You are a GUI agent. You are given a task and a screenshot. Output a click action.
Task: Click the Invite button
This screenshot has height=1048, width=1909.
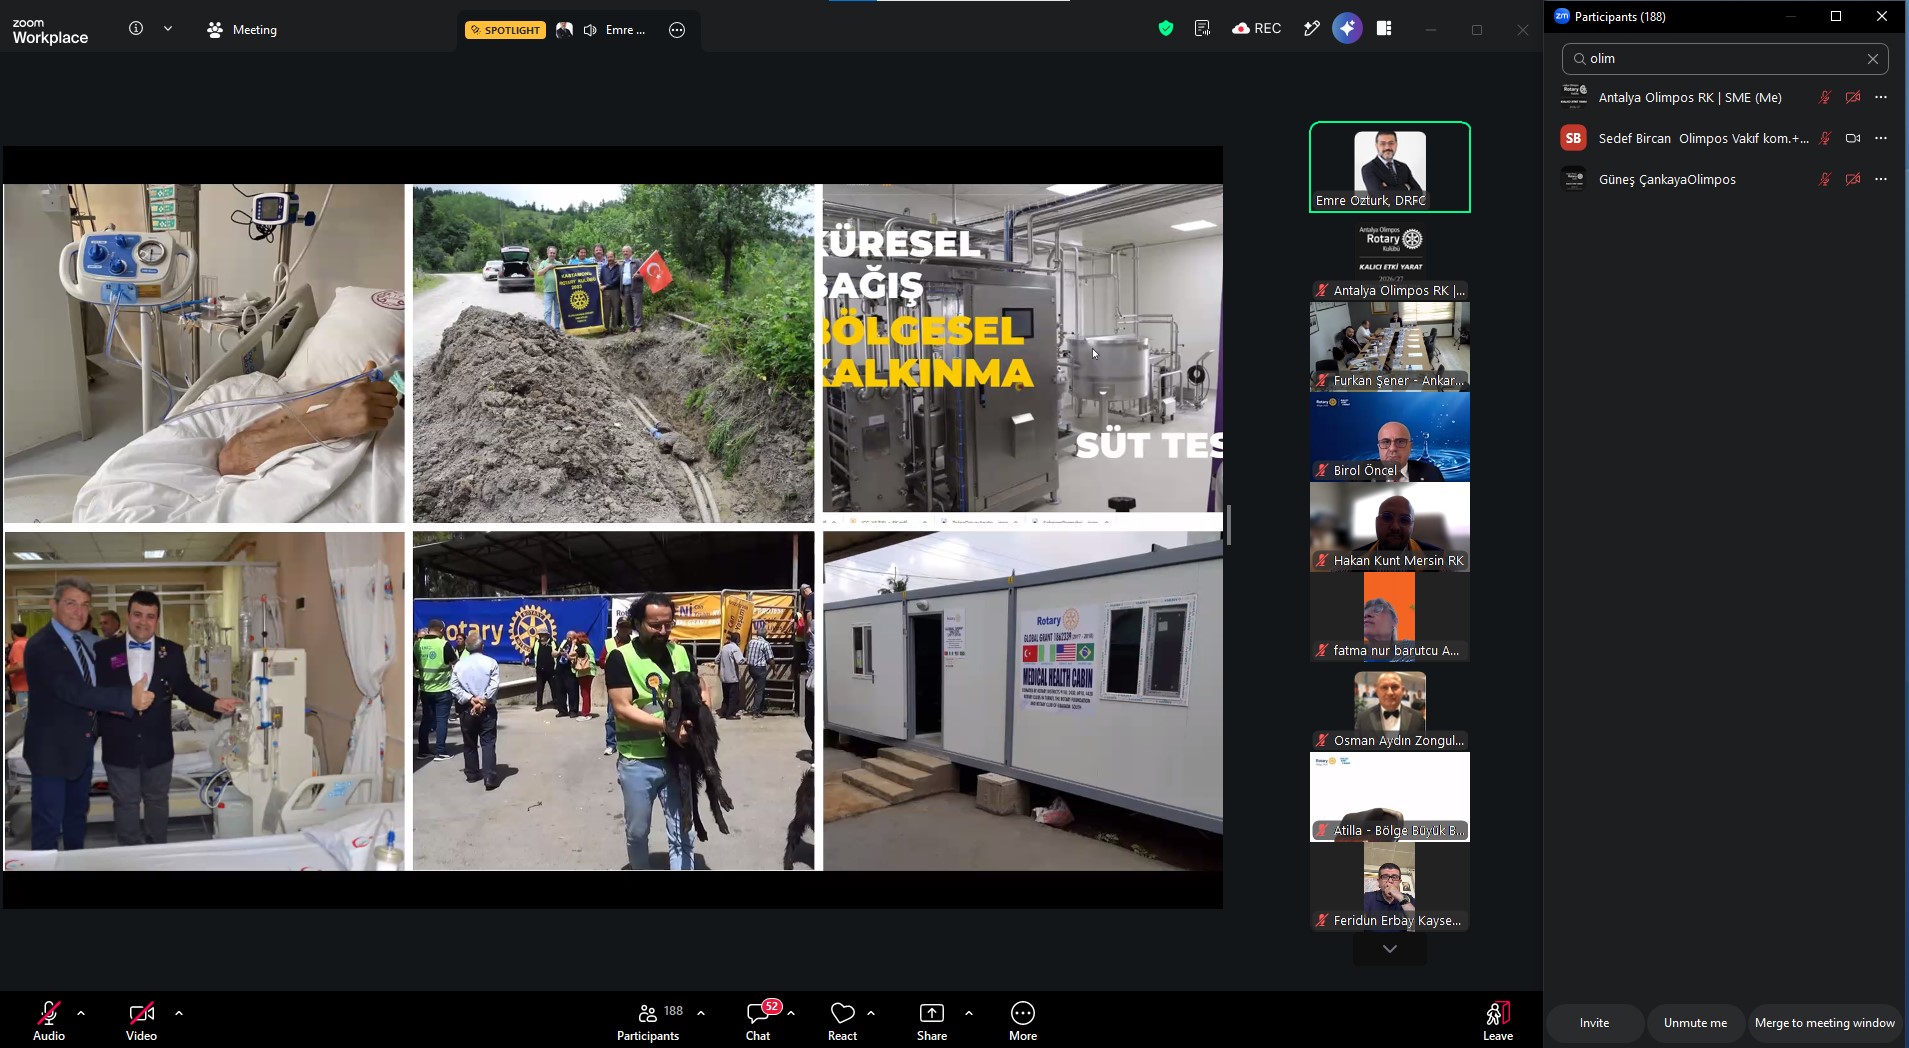point(1595,1023)
